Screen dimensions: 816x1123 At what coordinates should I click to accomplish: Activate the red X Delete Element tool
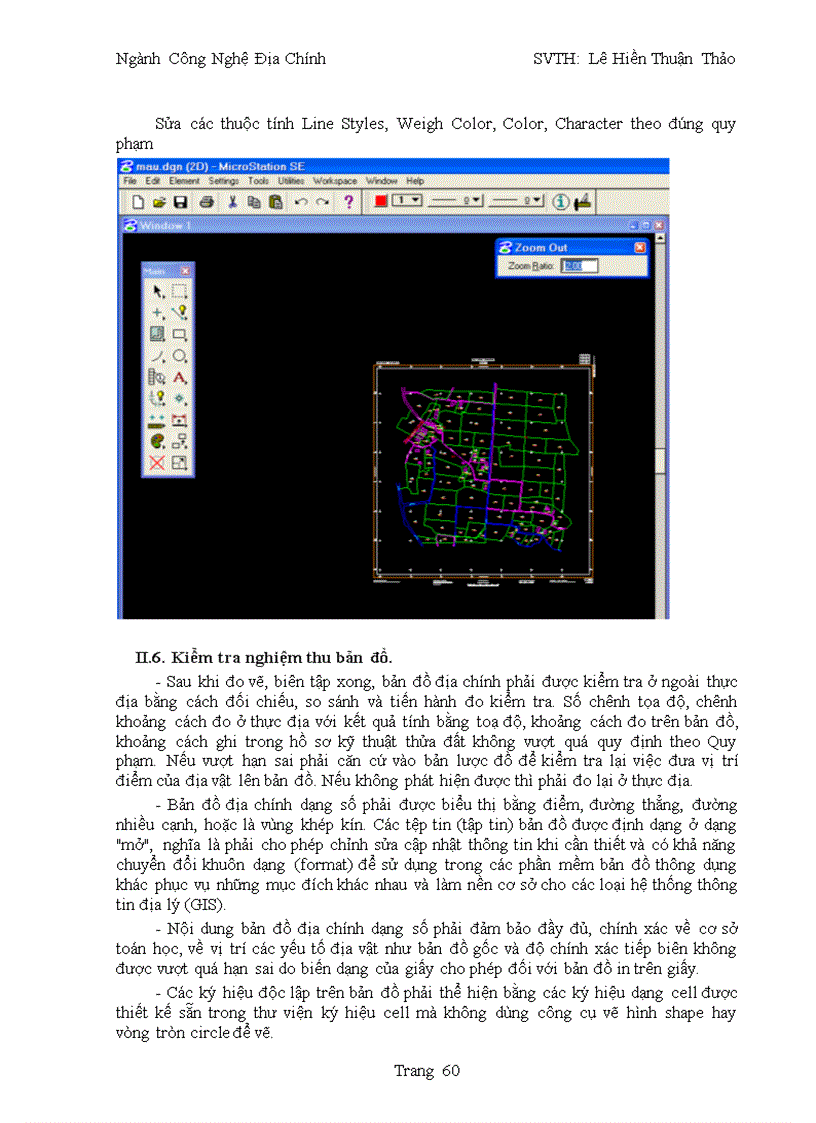157,462
